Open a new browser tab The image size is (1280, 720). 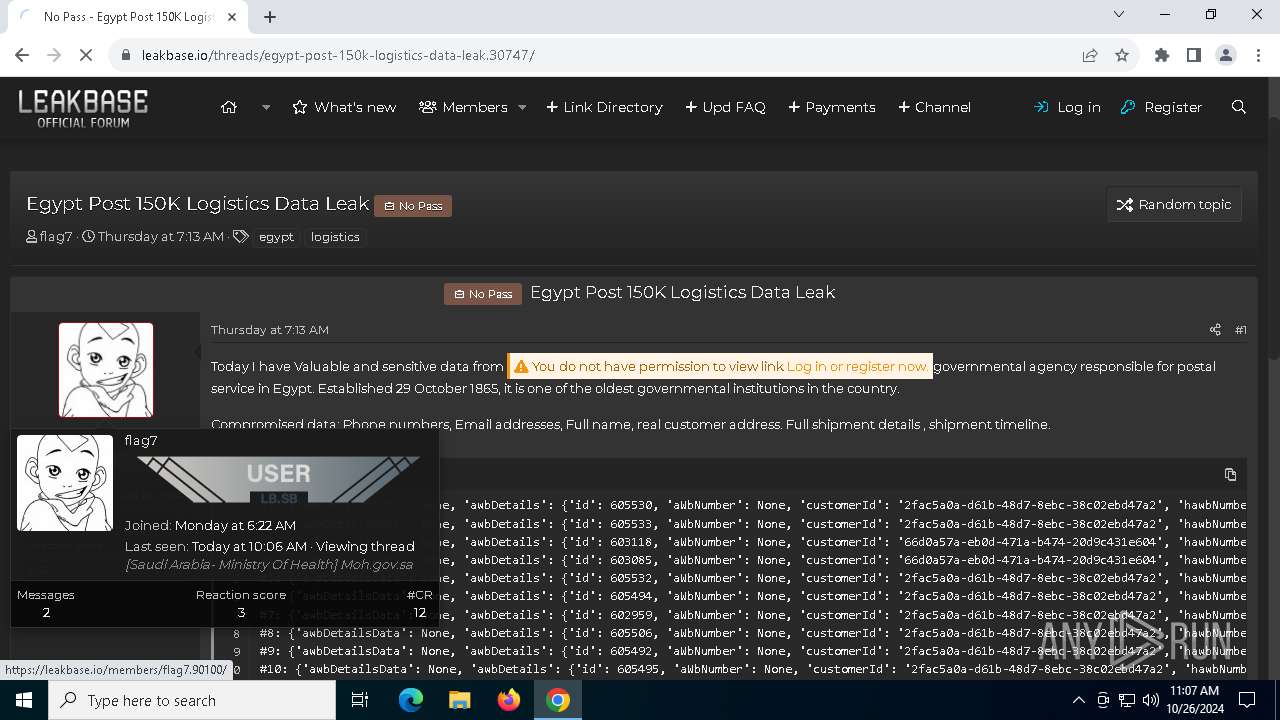[x=270, y=16]
